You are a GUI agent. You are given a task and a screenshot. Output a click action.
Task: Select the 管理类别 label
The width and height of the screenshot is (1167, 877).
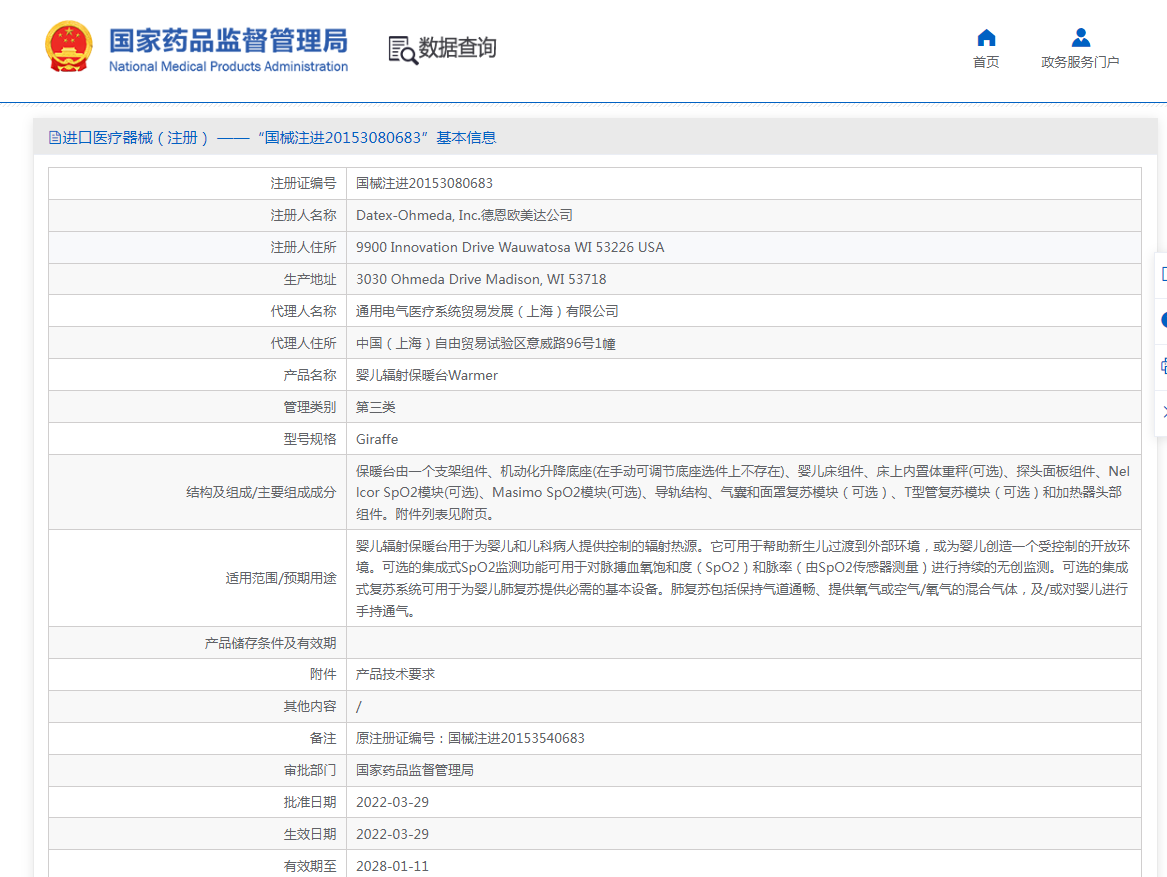pyautogui.click(x=310, y=407)
